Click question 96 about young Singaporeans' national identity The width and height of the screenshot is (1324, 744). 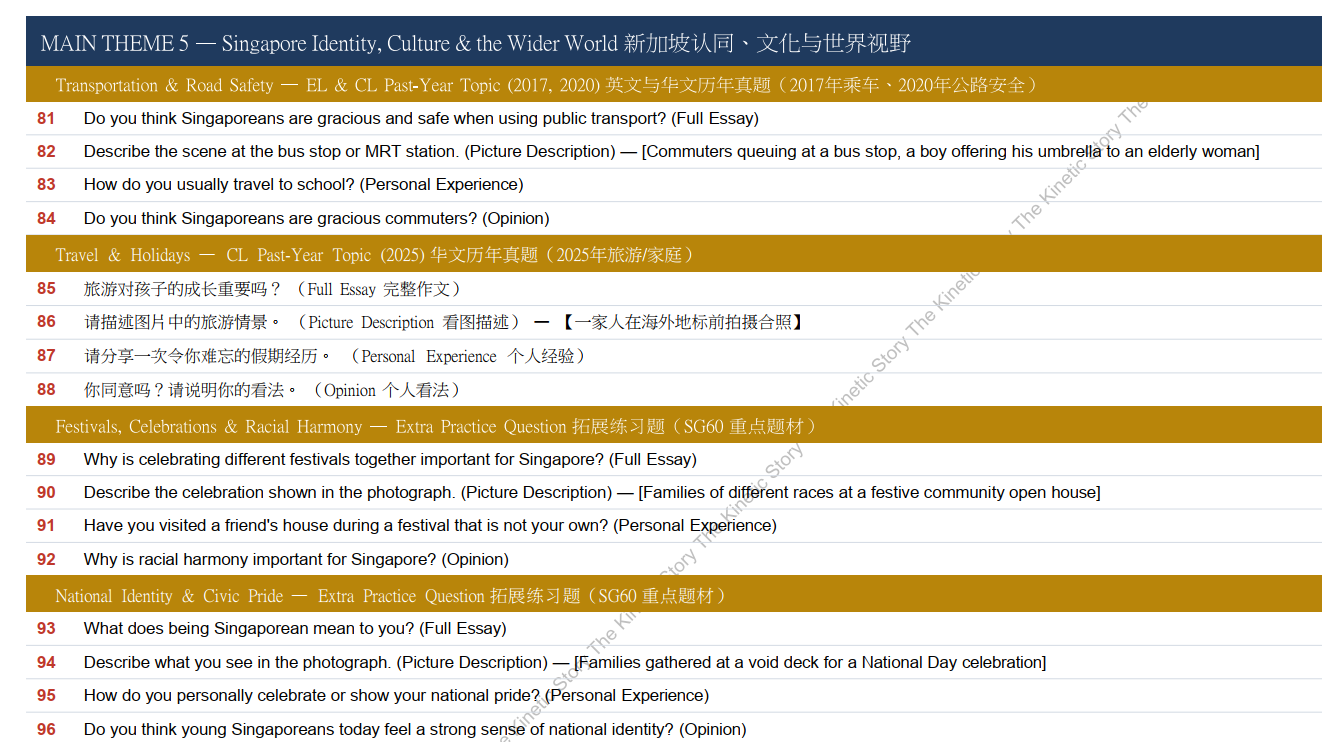click(x=415, y=729)
